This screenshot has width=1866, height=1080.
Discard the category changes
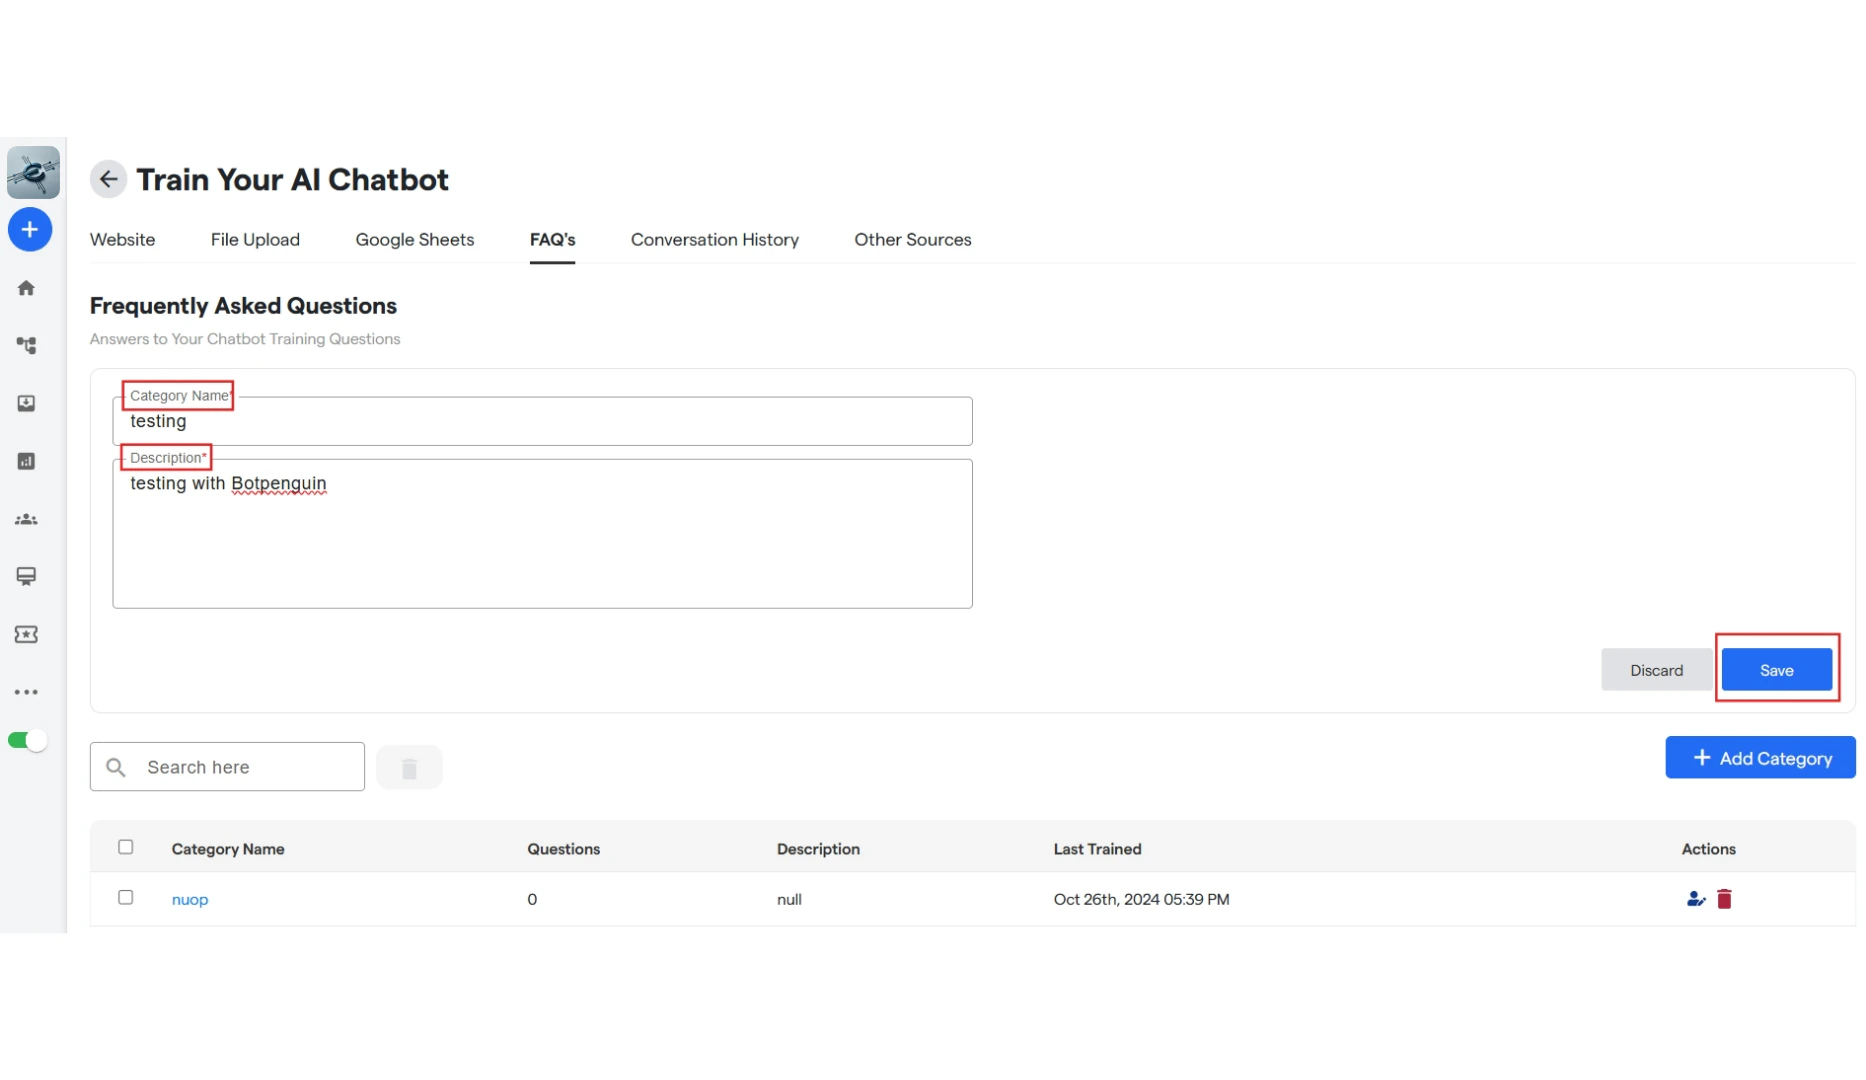(1656, 670)
